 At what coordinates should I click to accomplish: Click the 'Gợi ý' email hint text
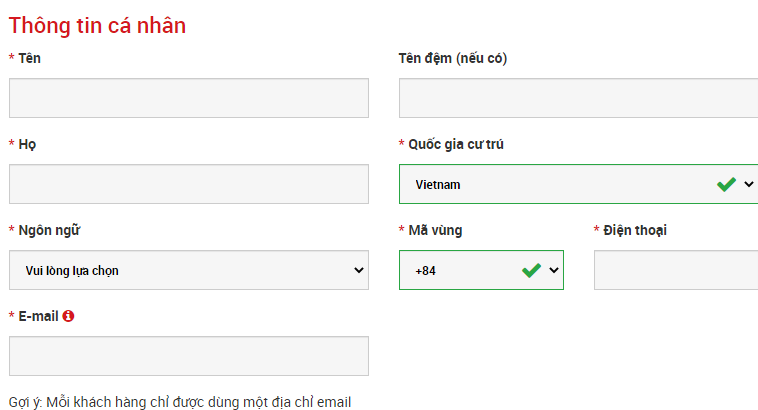pyautogui.click(x=180, y=402)
